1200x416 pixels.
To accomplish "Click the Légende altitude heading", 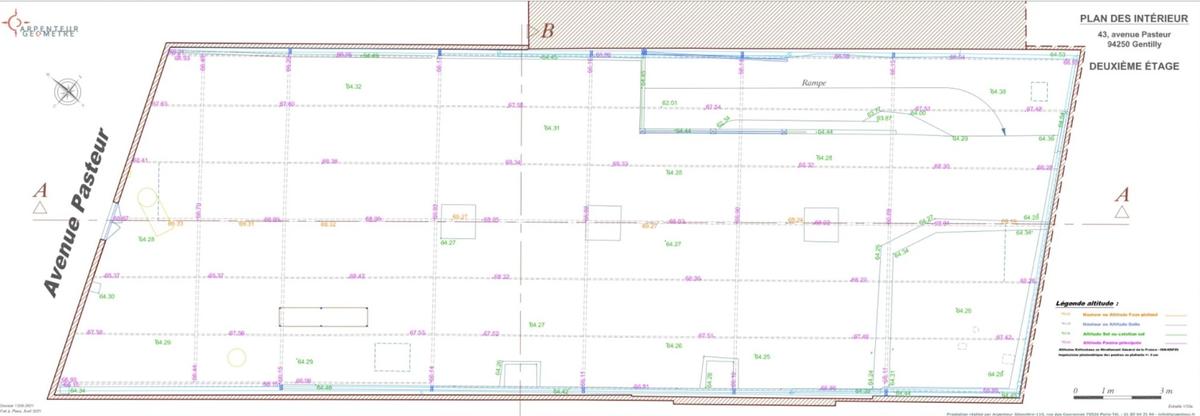I will coord(1087,302).
